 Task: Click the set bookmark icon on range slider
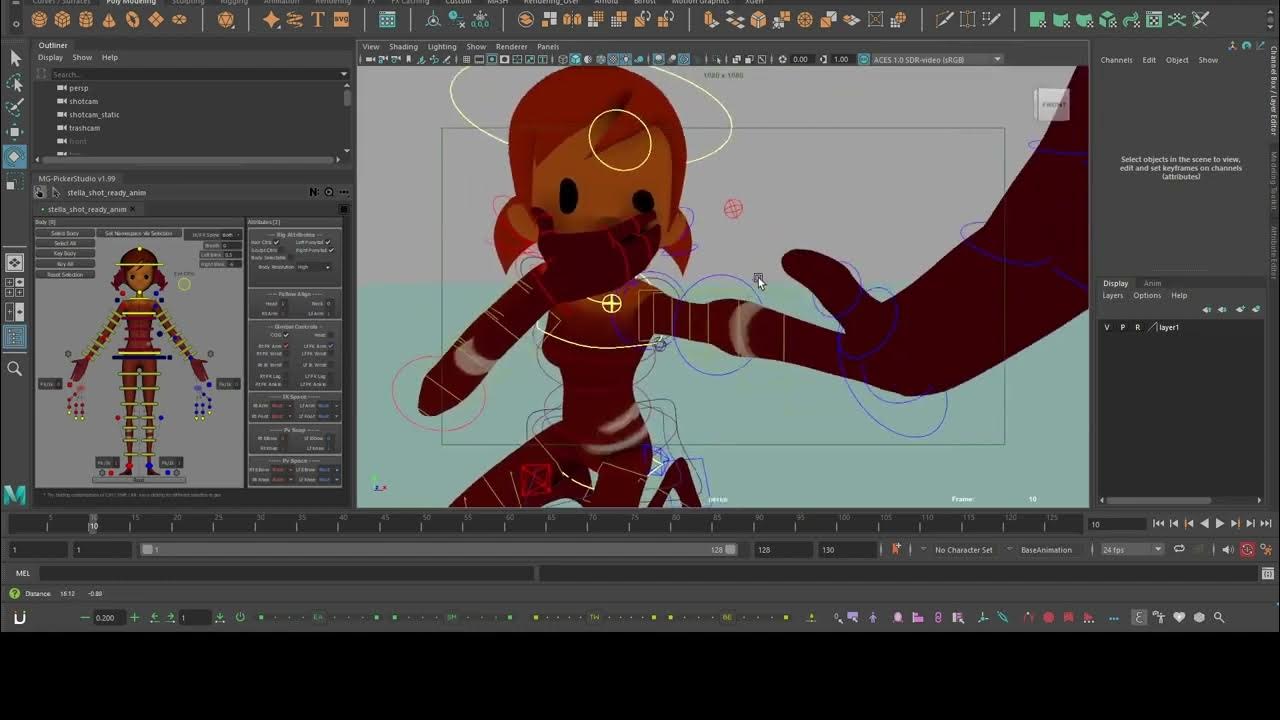[x=896, y=548]
